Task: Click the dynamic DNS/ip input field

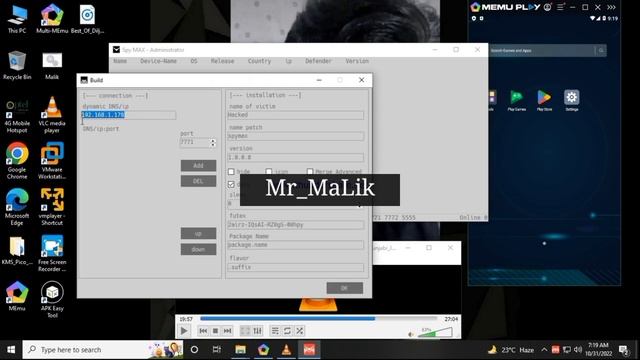Action: (129, 115)
